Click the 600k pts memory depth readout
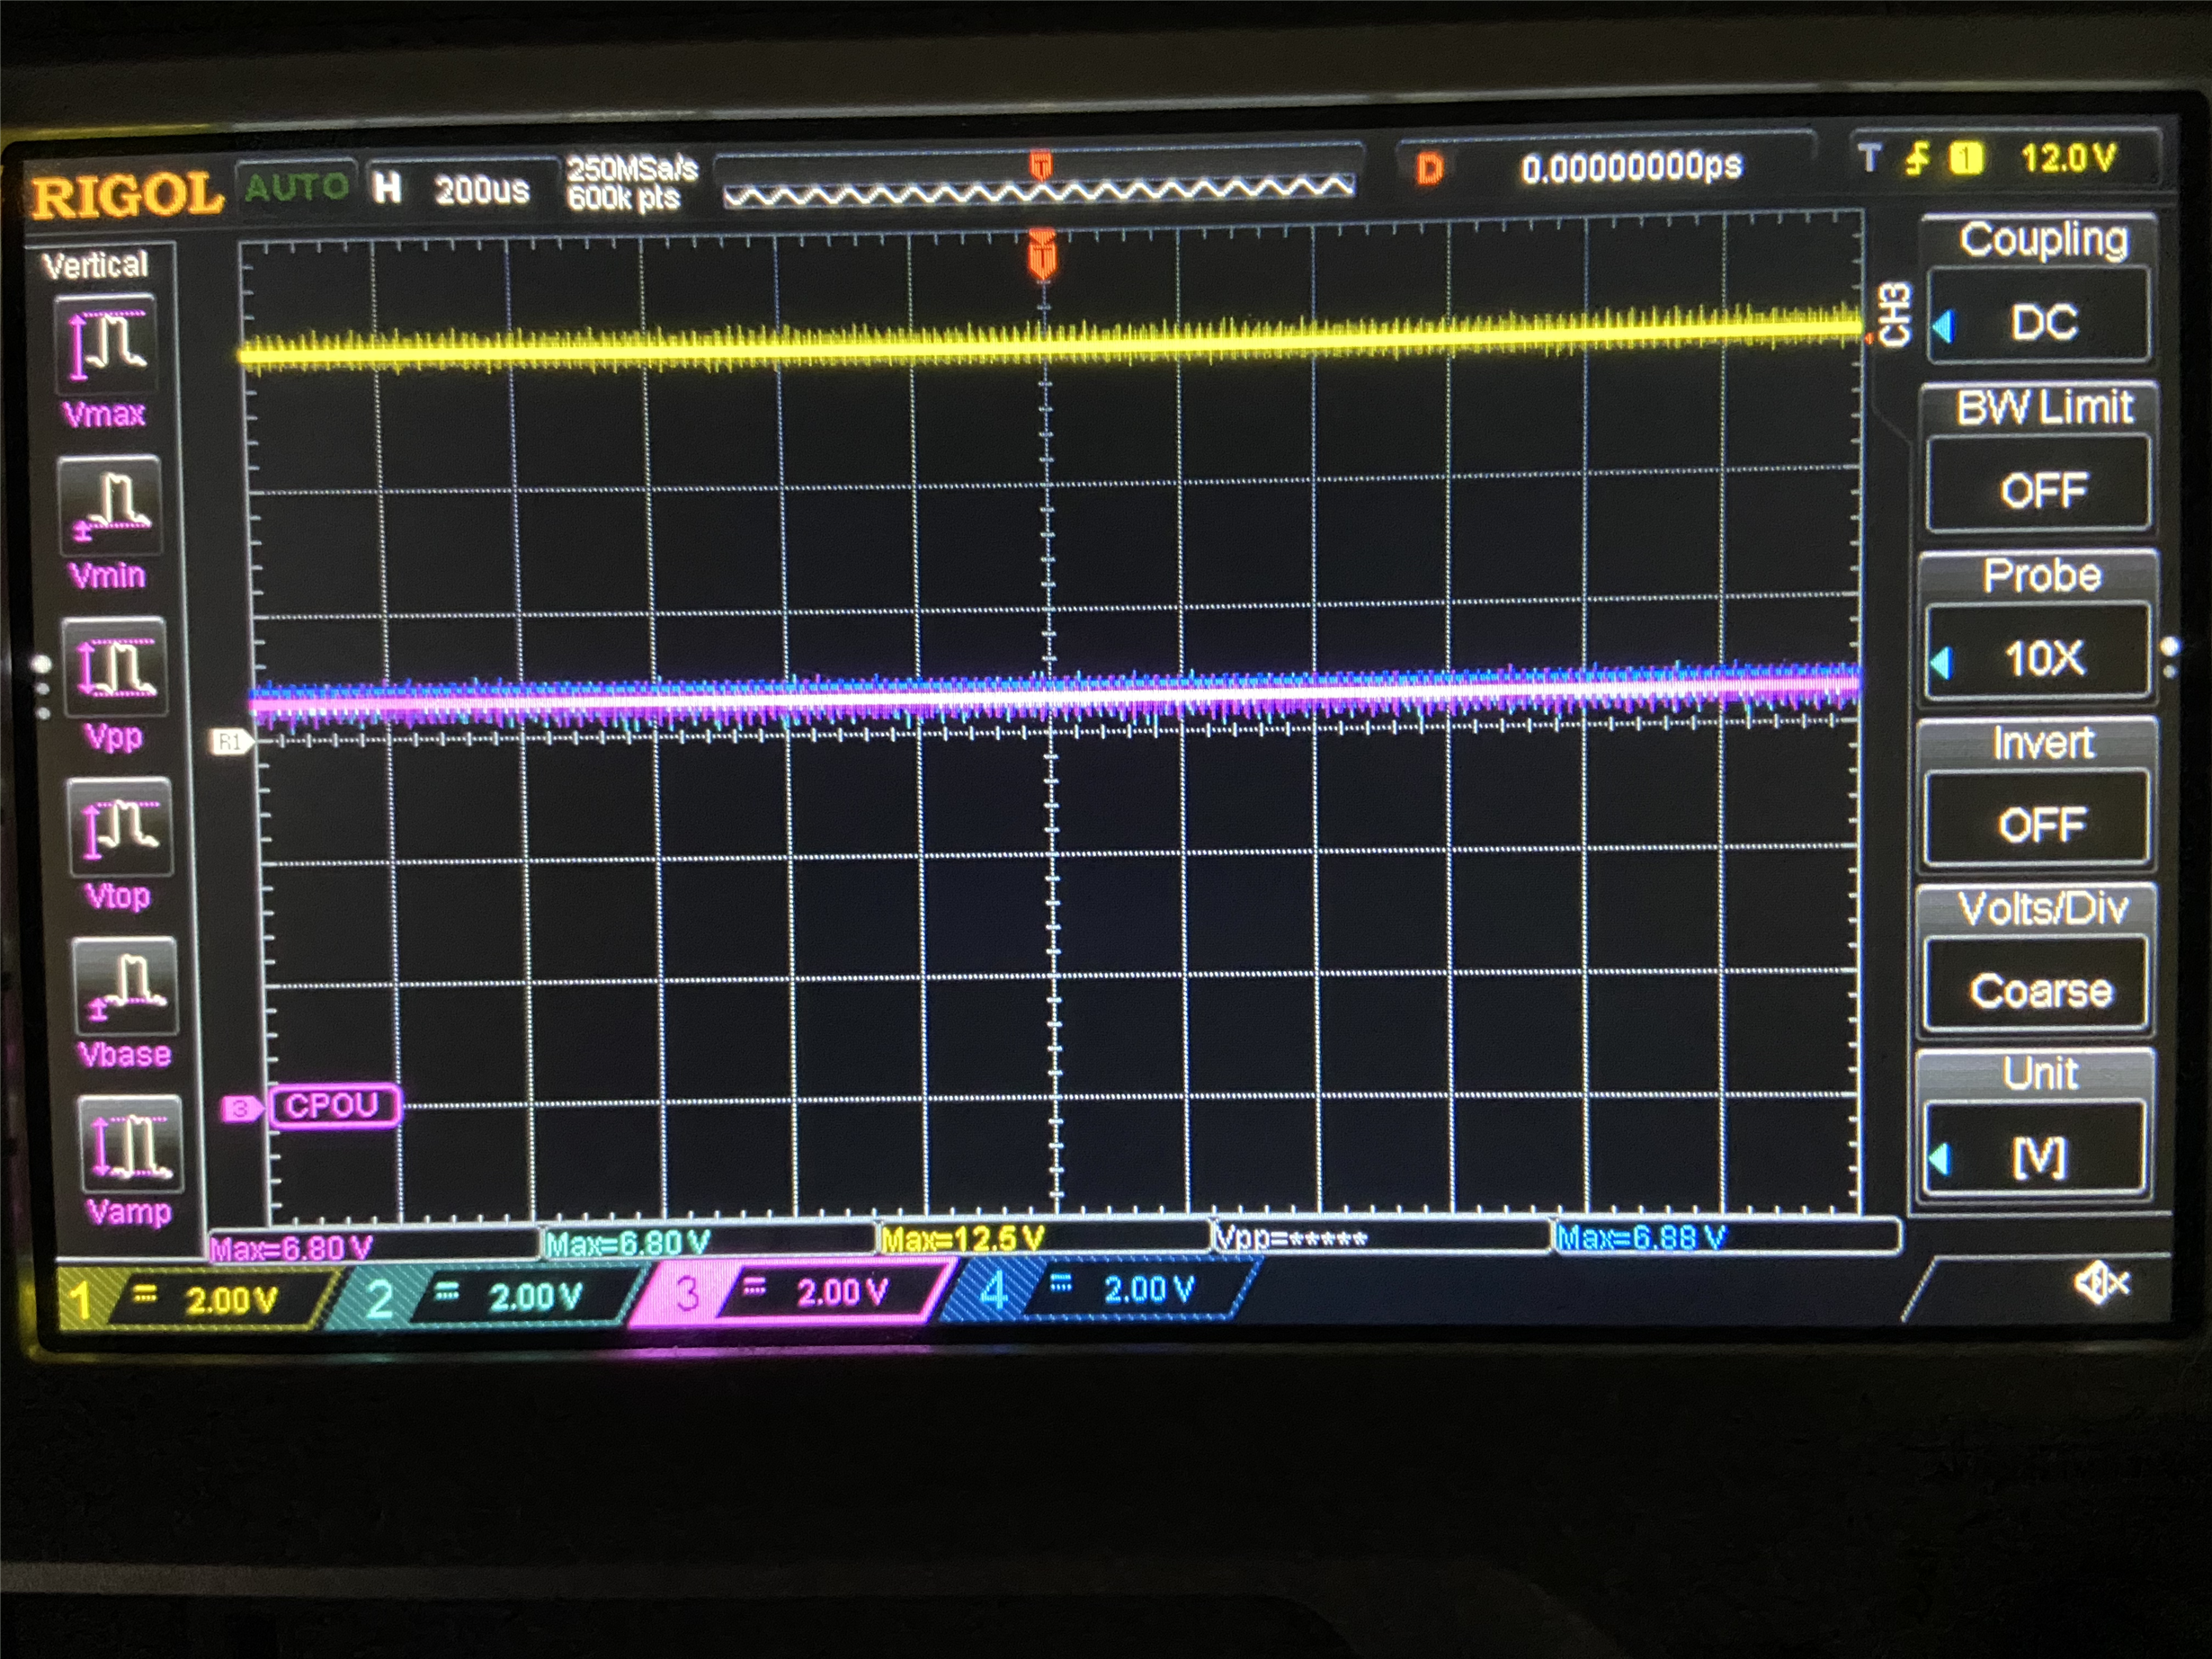 pos(624,198)
